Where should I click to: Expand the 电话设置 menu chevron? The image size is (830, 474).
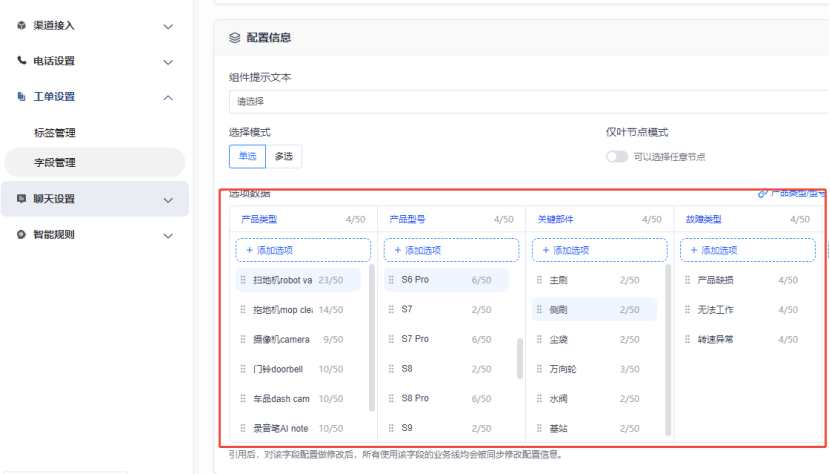[x=168, y=62]
